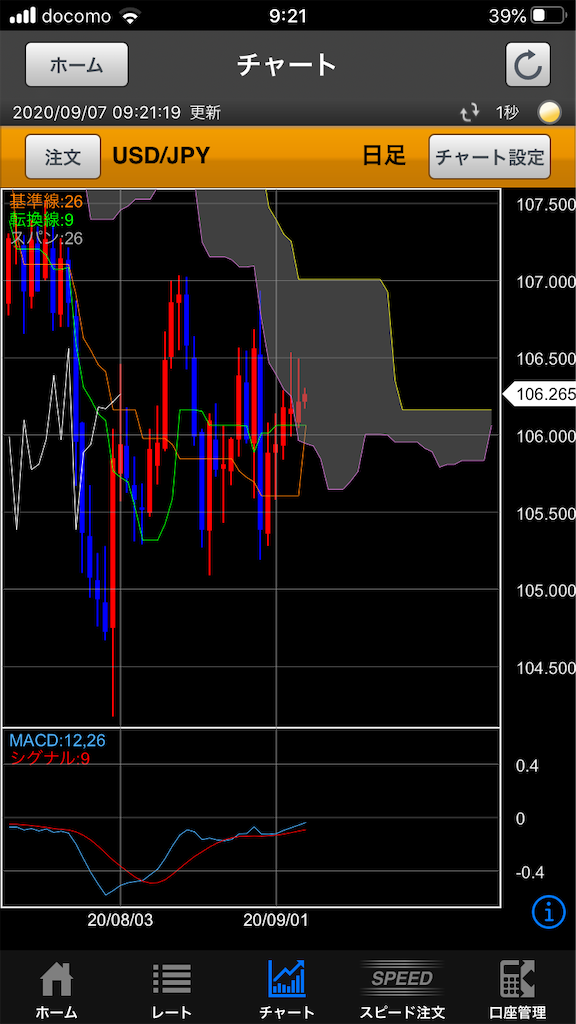This screenshot has height=1024, width=576.
Task: Open the レート rates tab
Action: point(172,990)
